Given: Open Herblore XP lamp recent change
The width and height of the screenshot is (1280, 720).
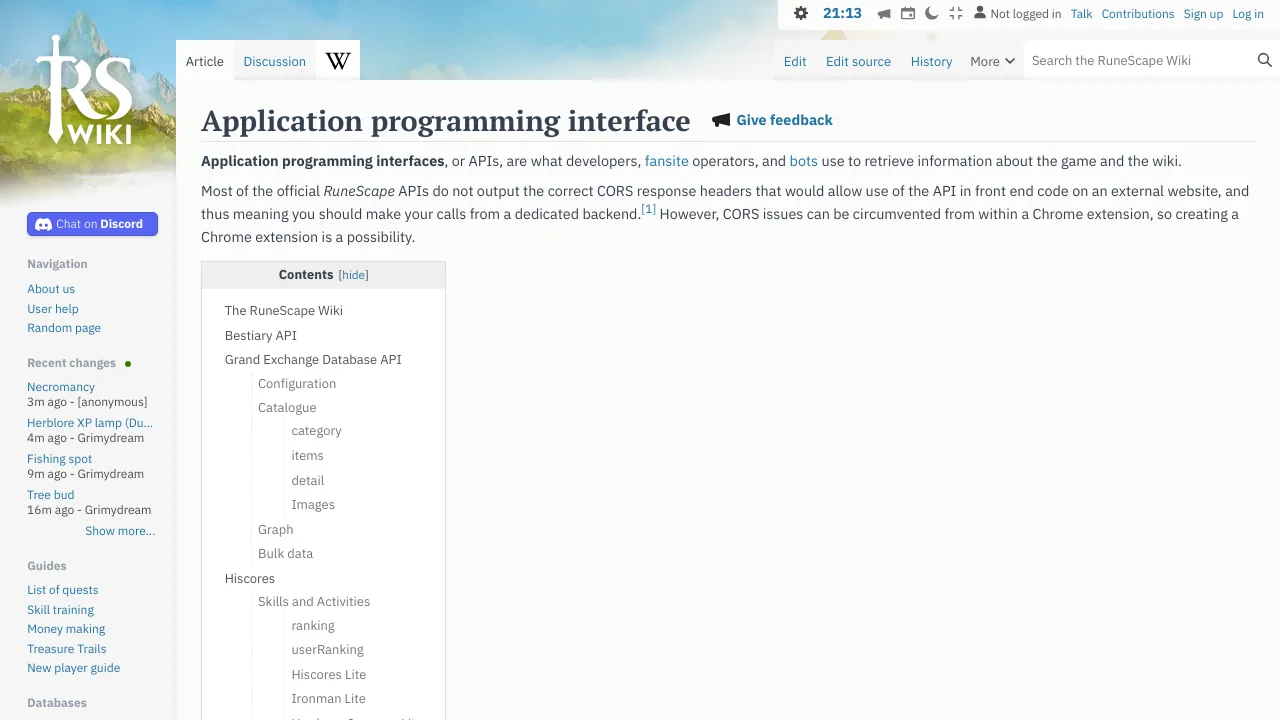Looking at the screenshot, I should 90,423.
